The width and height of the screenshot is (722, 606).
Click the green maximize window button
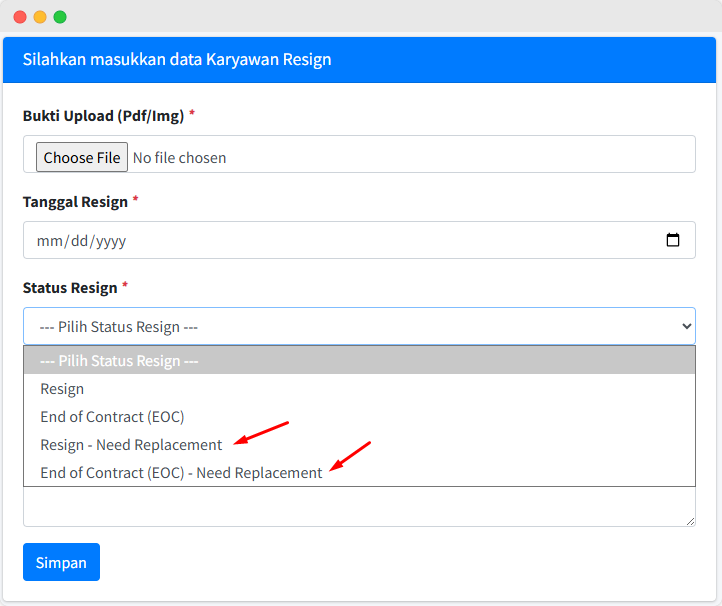click(60, 17)
